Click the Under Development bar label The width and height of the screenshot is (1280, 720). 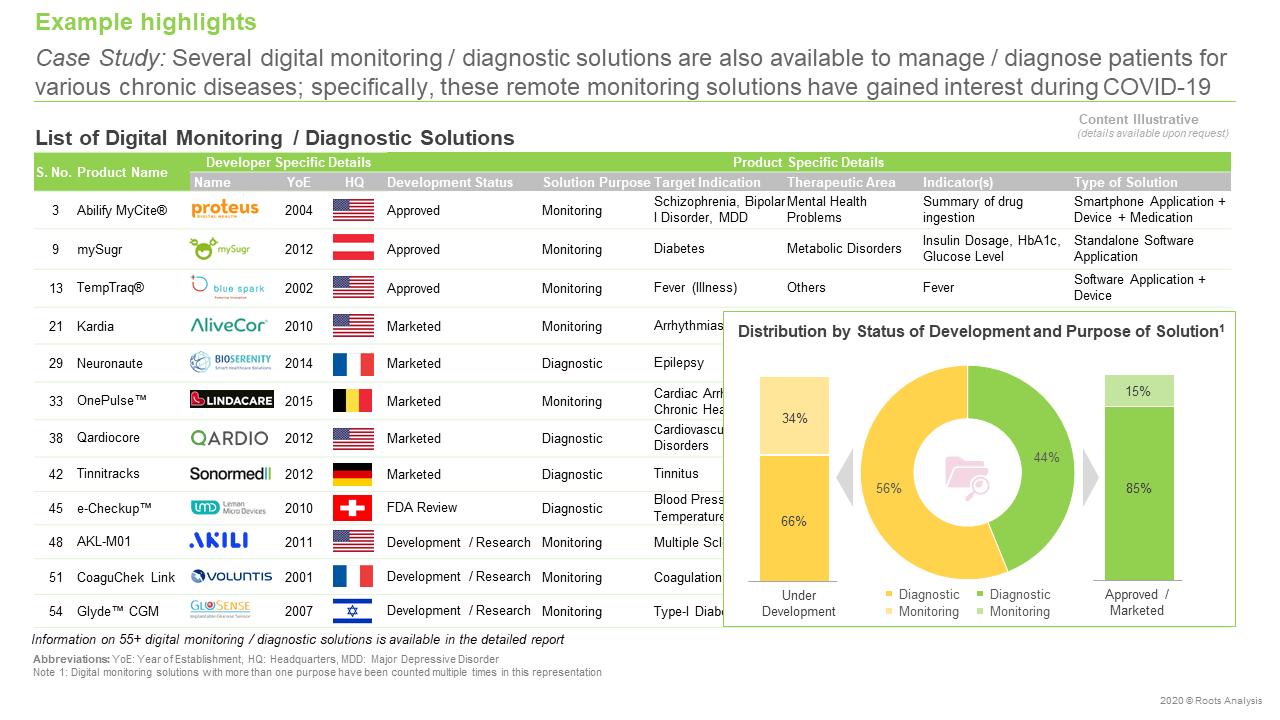[798, 603]
